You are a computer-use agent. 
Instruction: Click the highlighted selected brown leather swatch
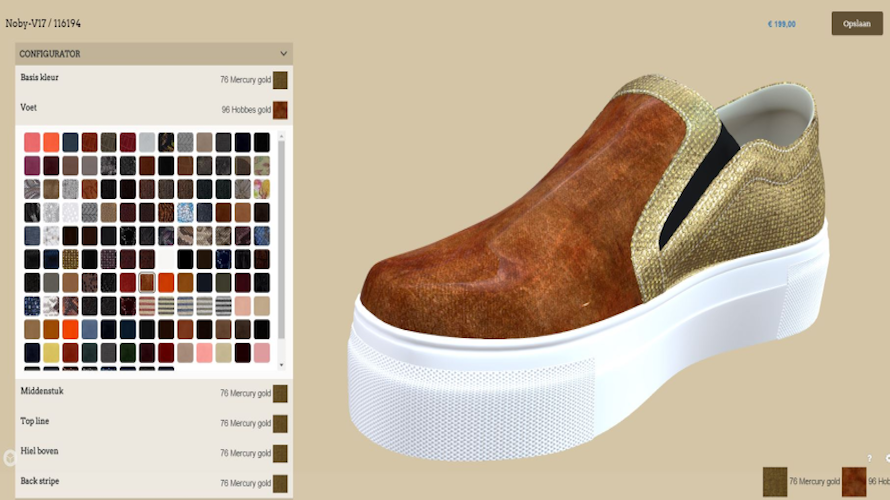(x=147, y=283)
